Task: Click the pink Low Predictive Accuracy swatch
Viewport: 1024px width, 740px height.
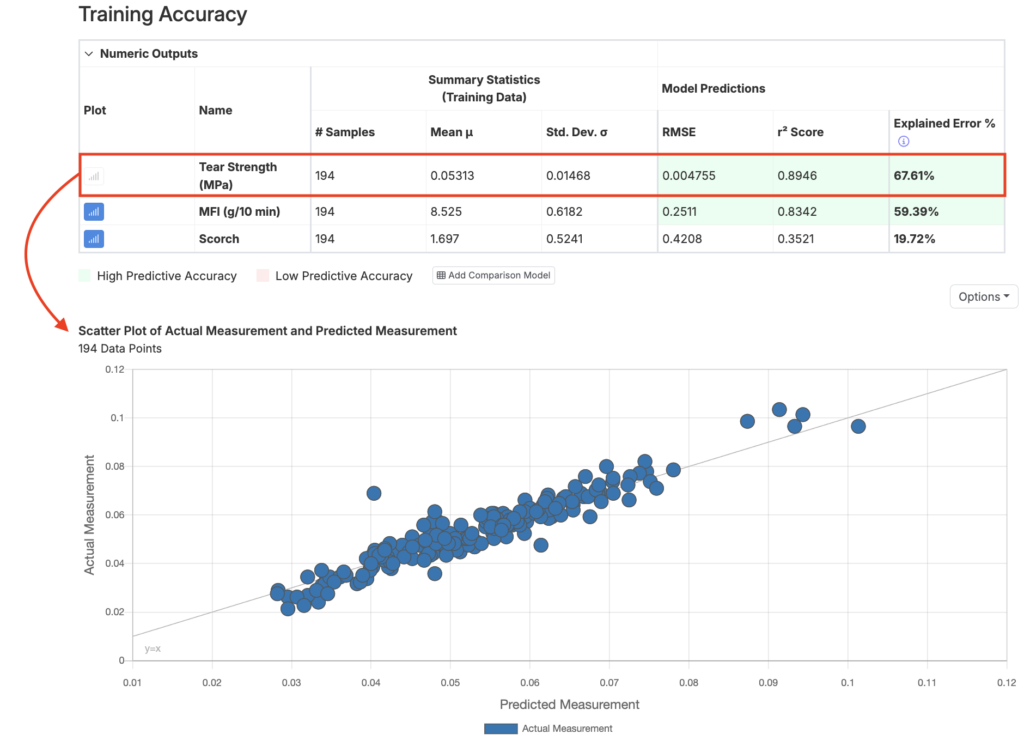Action: click(x=263, y=276)
